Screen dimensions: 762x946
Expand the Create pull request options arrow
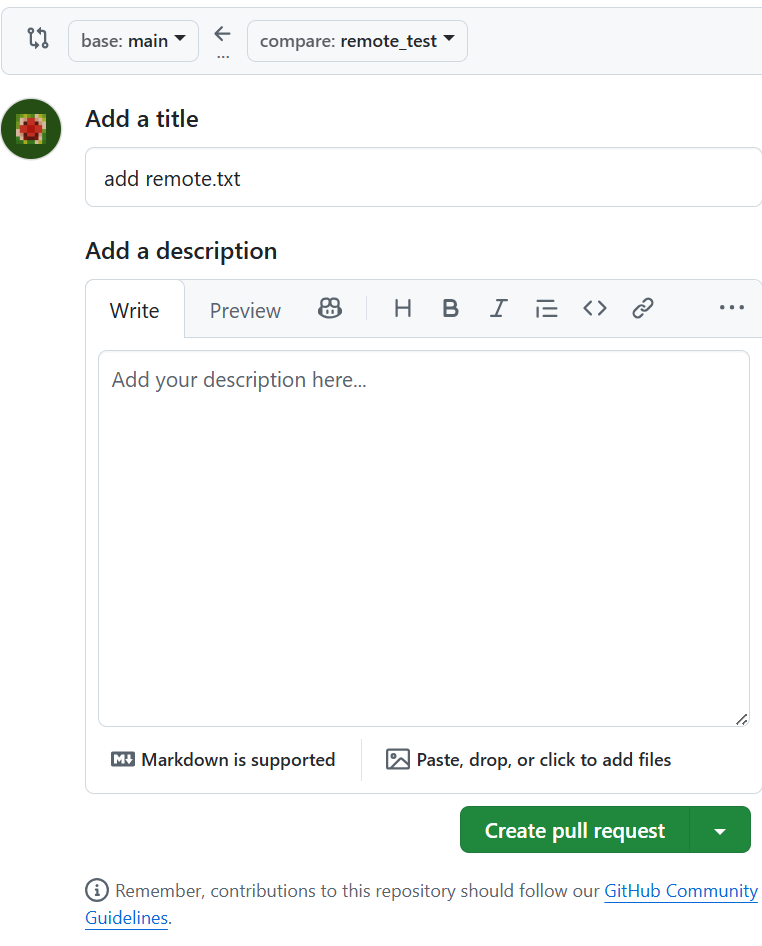[x=720, y=831]
